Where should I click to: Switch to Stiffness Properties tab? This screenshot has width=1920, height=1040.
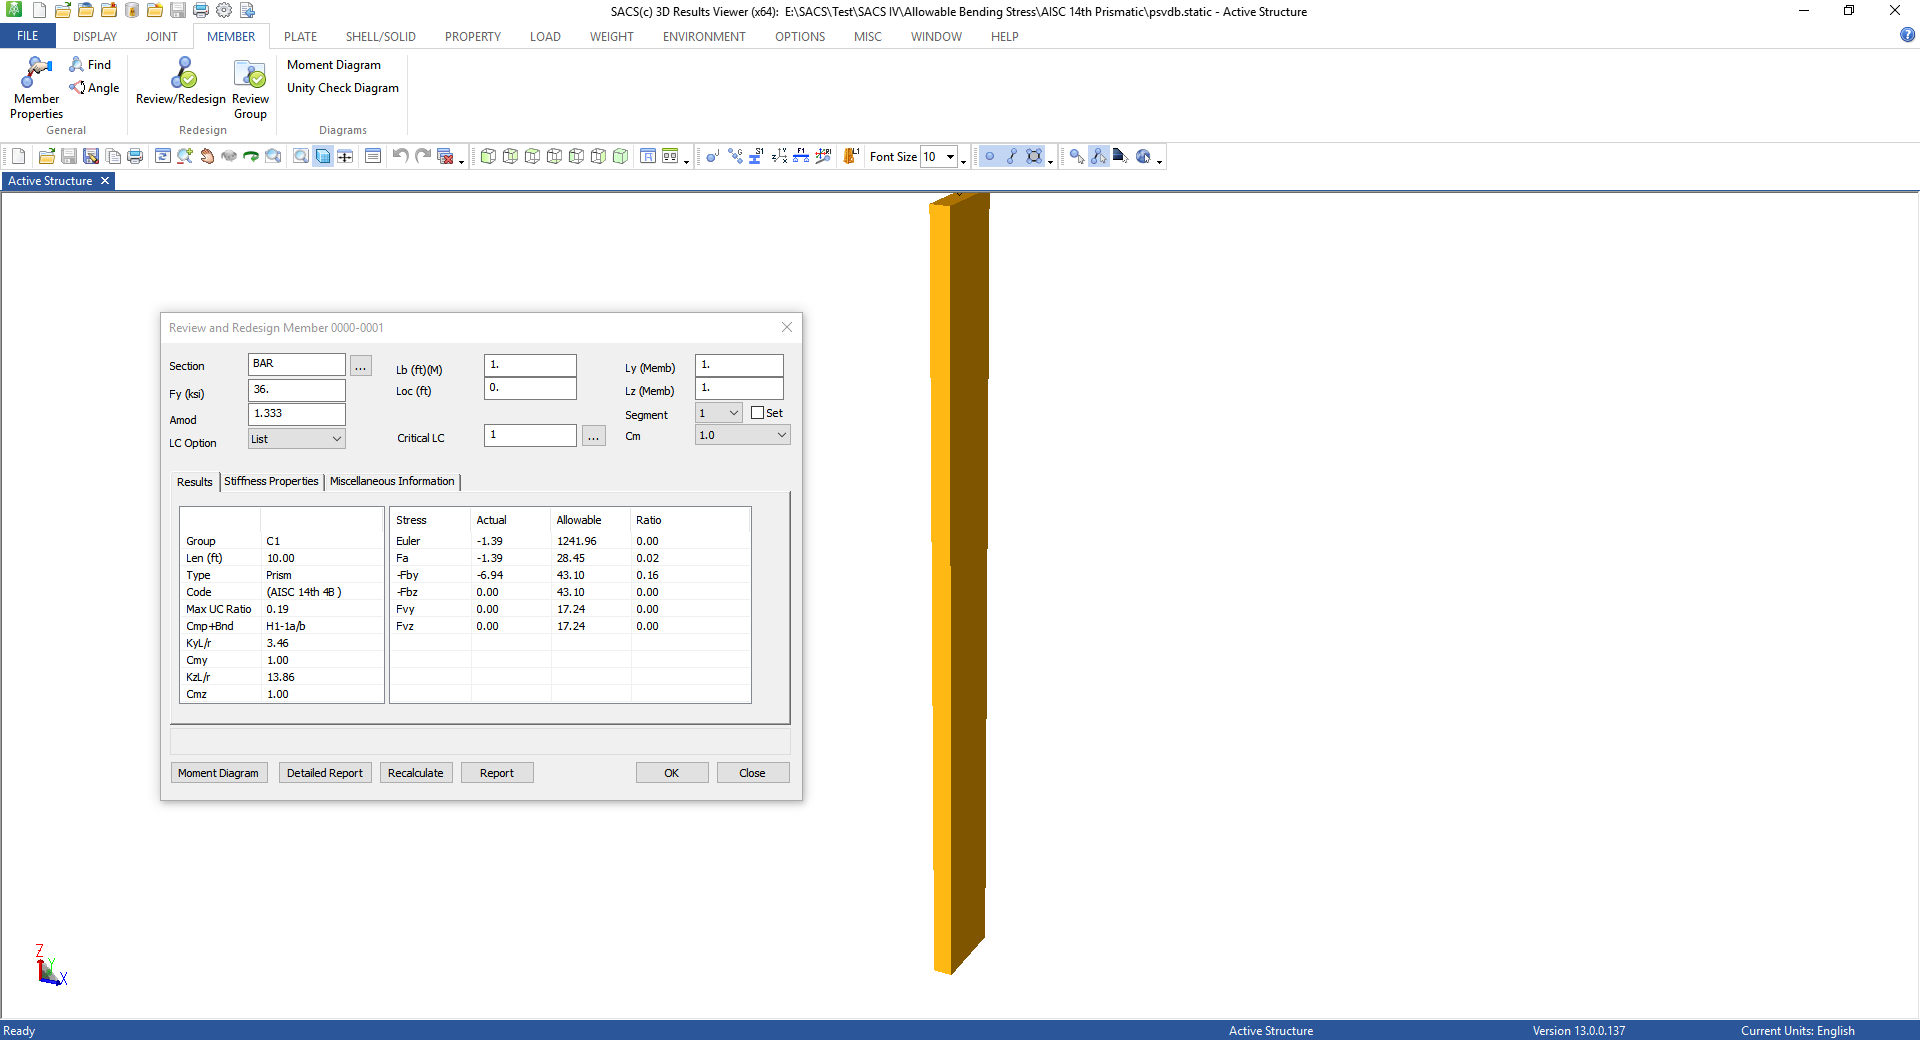point(271,481)
